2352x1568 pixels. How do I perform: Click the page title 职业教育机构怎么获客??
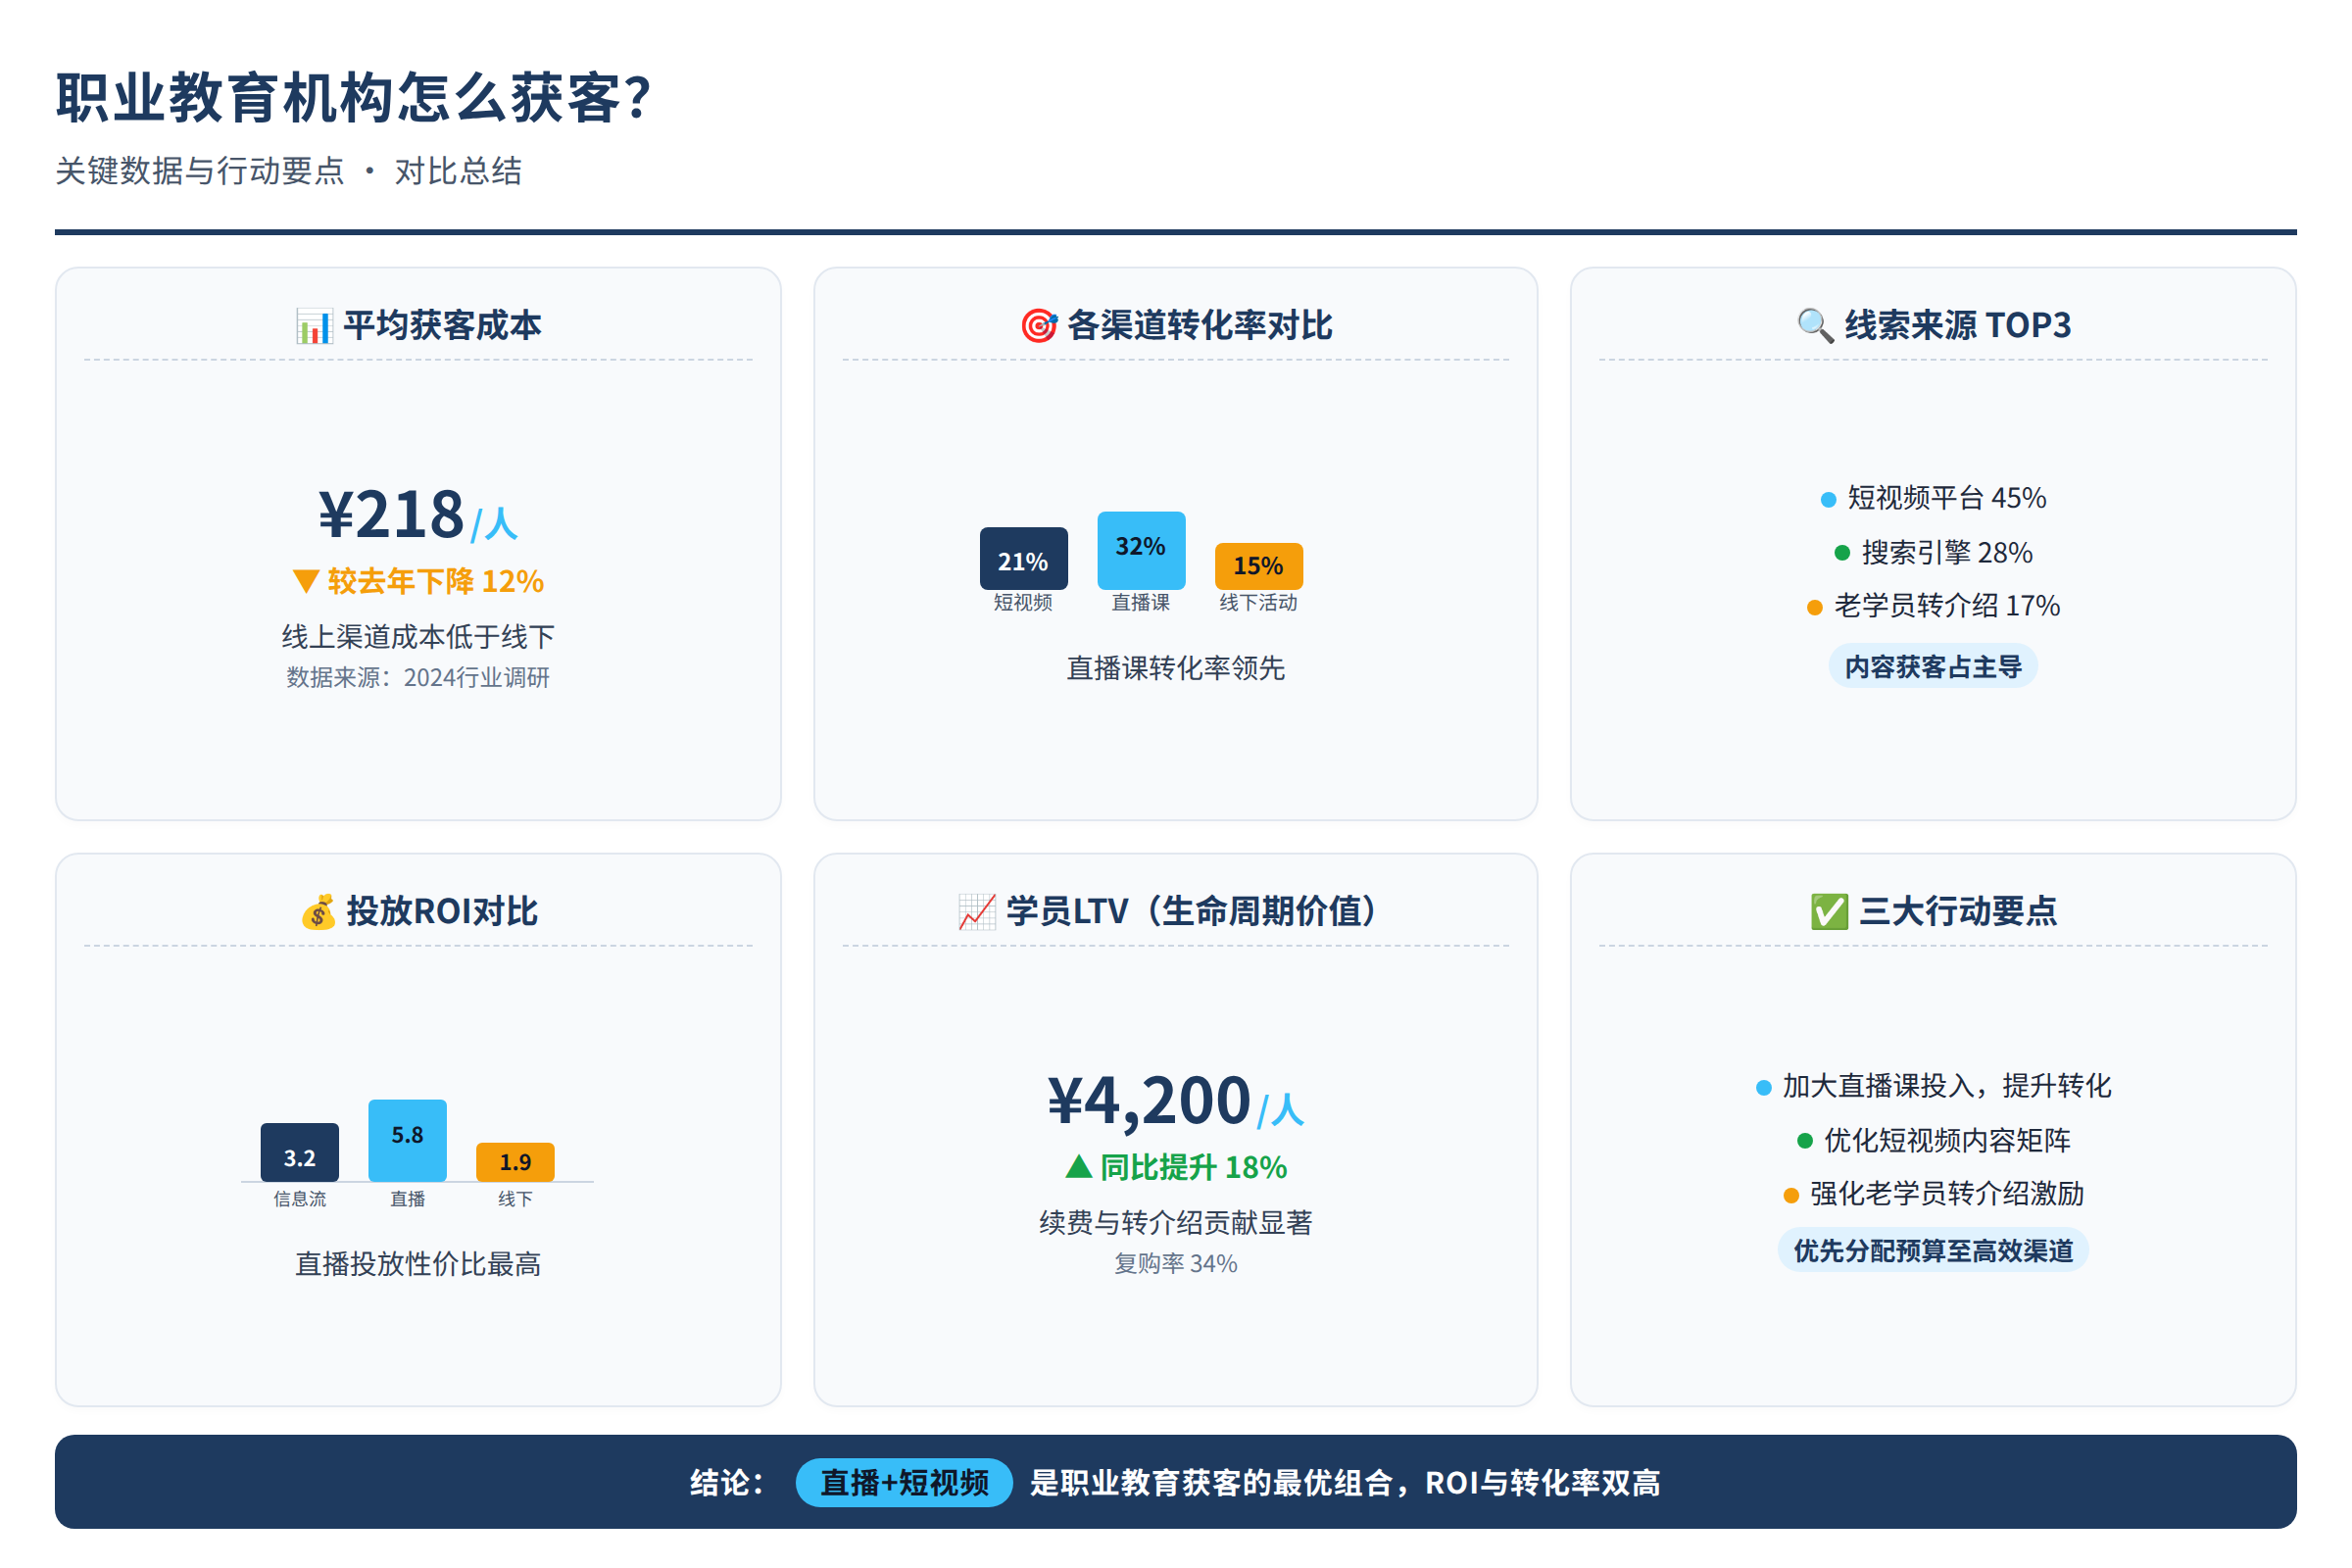(x=353, y=98)
